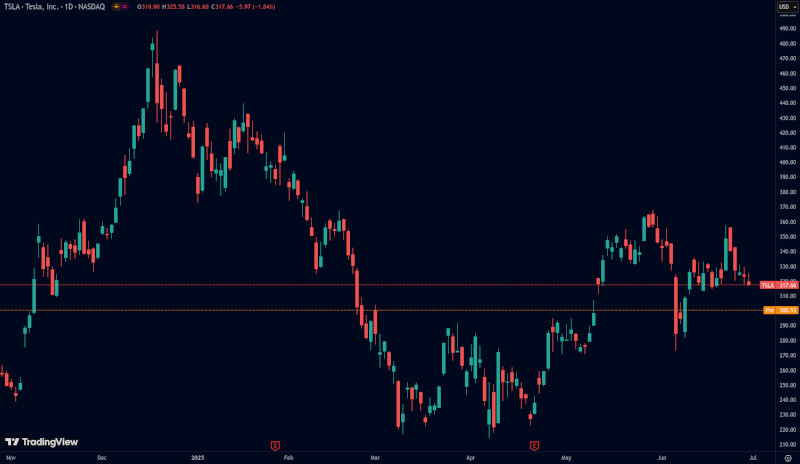Click the icon right of the sun indicator
Image resolution: width=800 pixels, height=464 pixels.
pyautogui.click(x=125, y=6)
